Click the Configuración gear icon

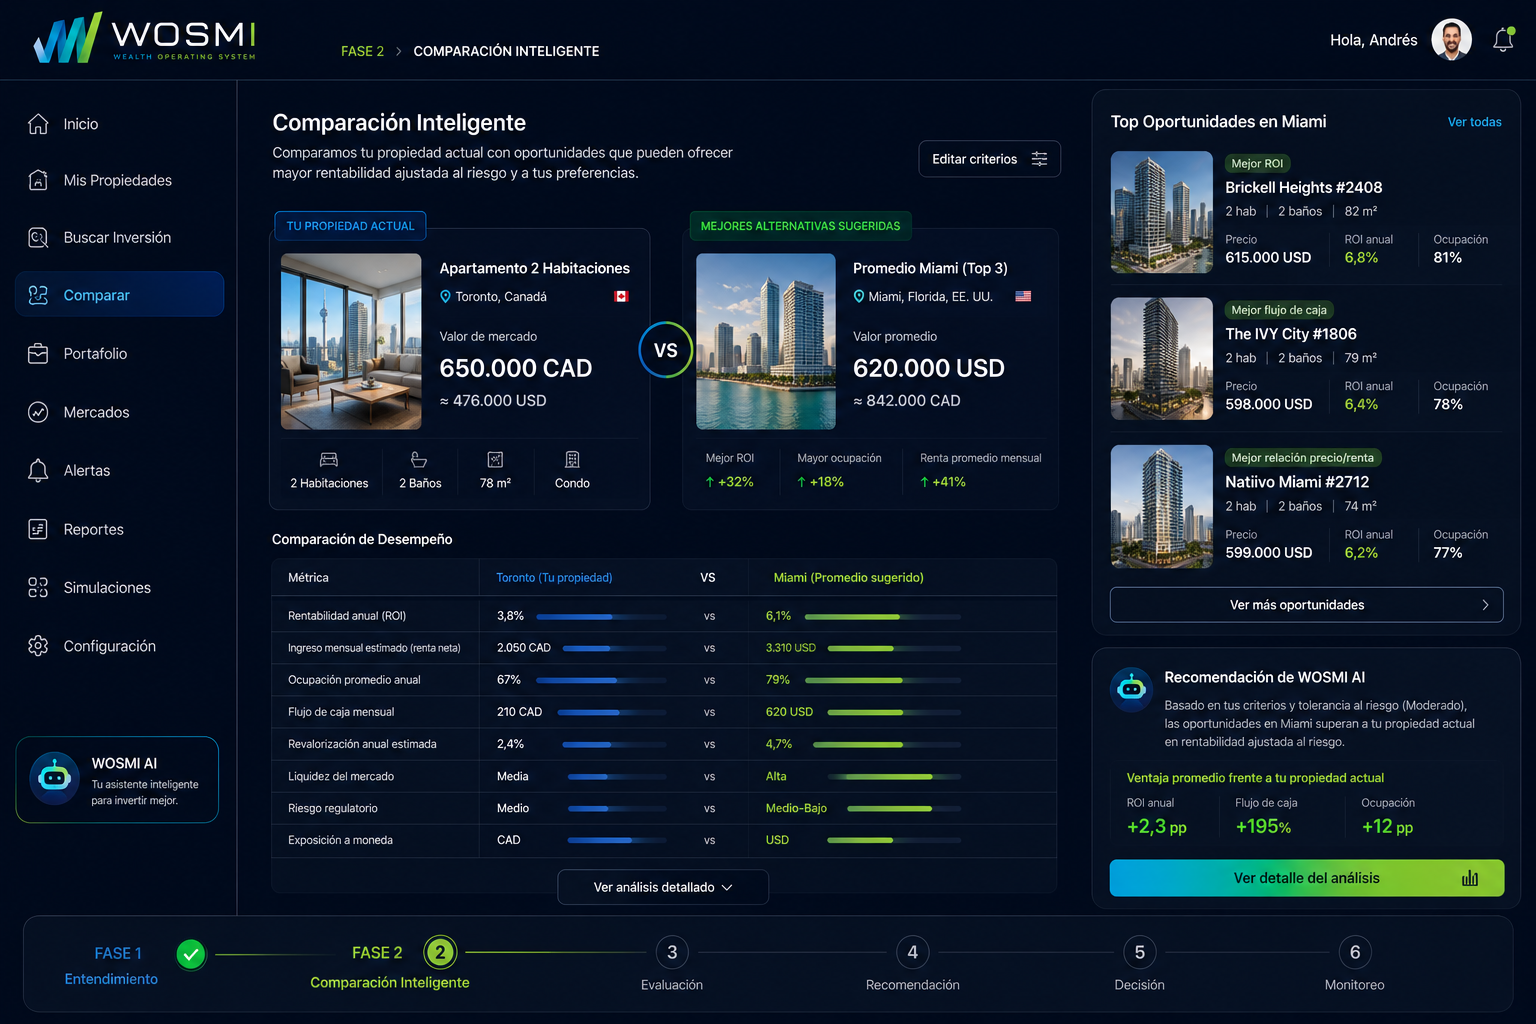[38, 646]
